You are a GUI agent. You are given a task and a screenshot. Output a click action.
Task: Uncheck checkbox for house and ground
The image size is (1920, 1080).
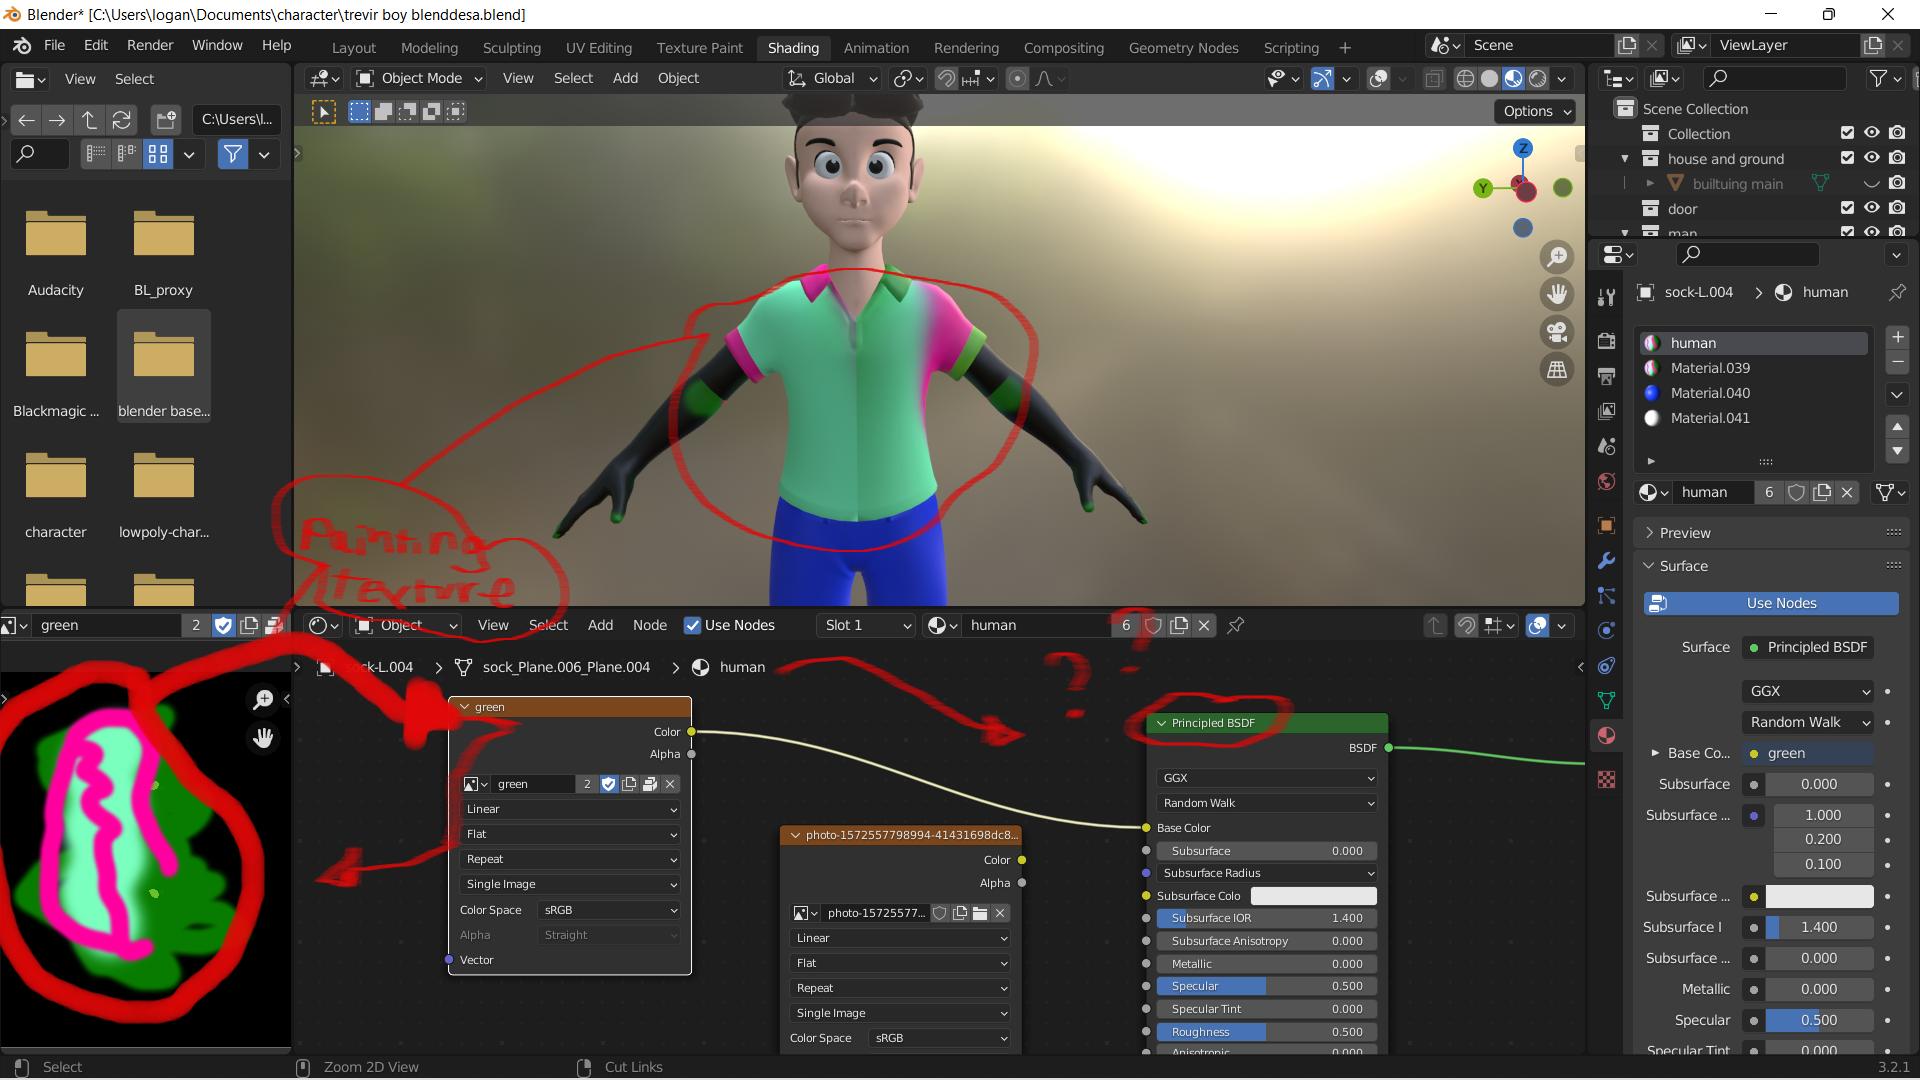click(x=1847, y=158)
